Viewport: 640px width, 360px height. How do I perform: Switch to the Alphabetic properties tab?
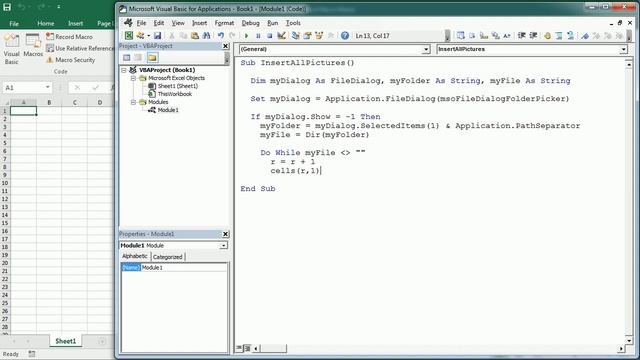click(x=135, y=256)
